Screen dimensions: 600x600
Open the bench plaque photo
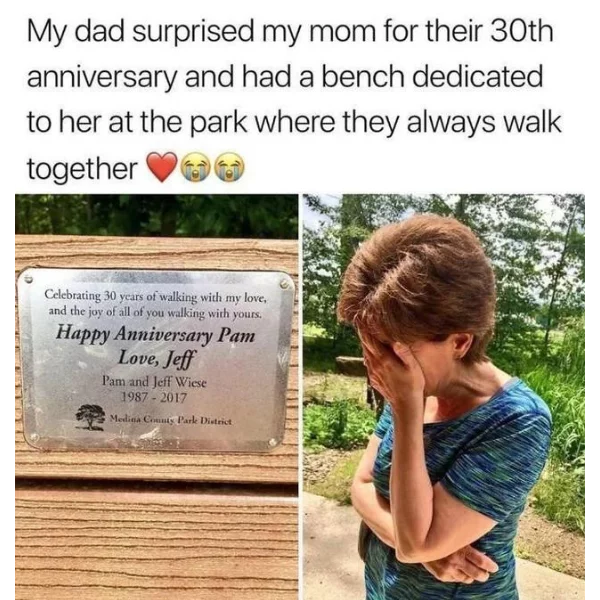tap(157, 397)
